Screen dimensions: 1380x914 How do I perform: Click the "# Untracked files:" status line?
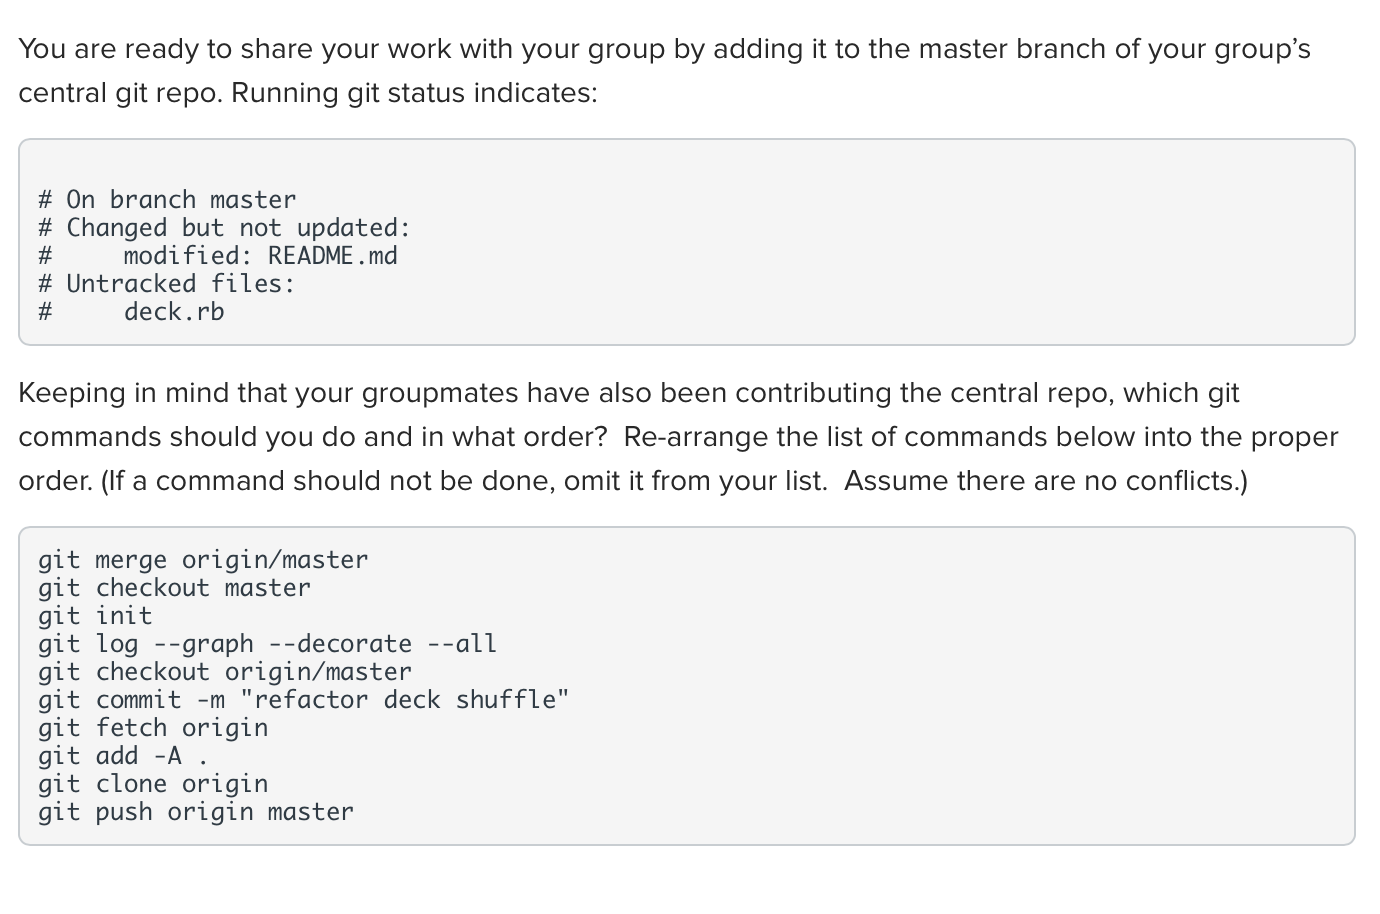tap(167, 284)
